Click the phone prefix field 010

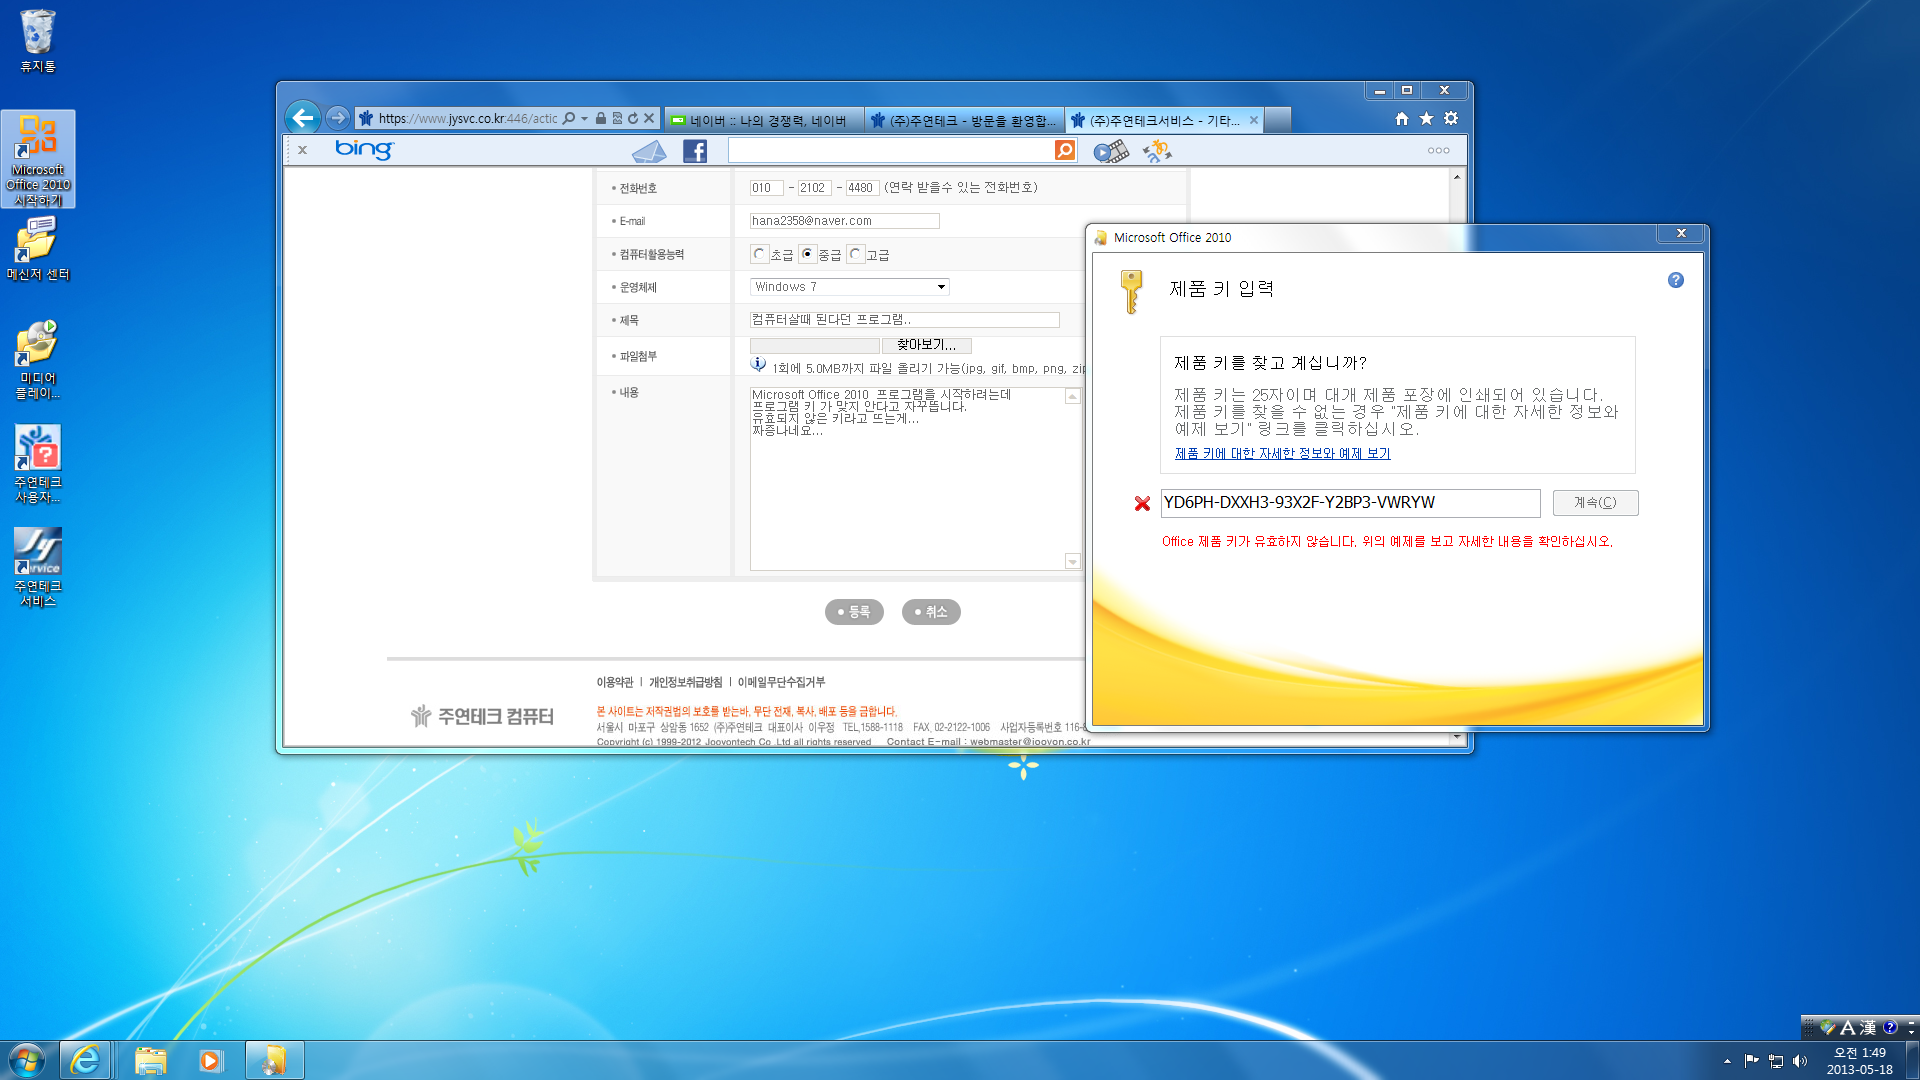(x=766, y=188)
